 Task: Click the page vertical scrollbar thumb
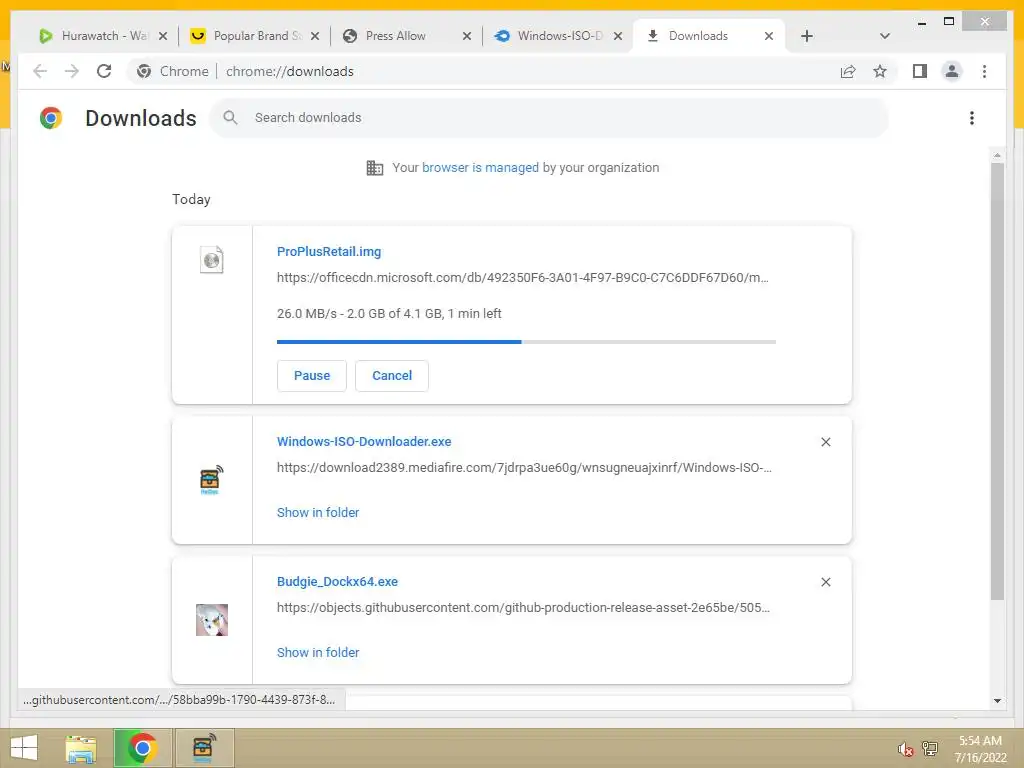click(x=997, y=382)
